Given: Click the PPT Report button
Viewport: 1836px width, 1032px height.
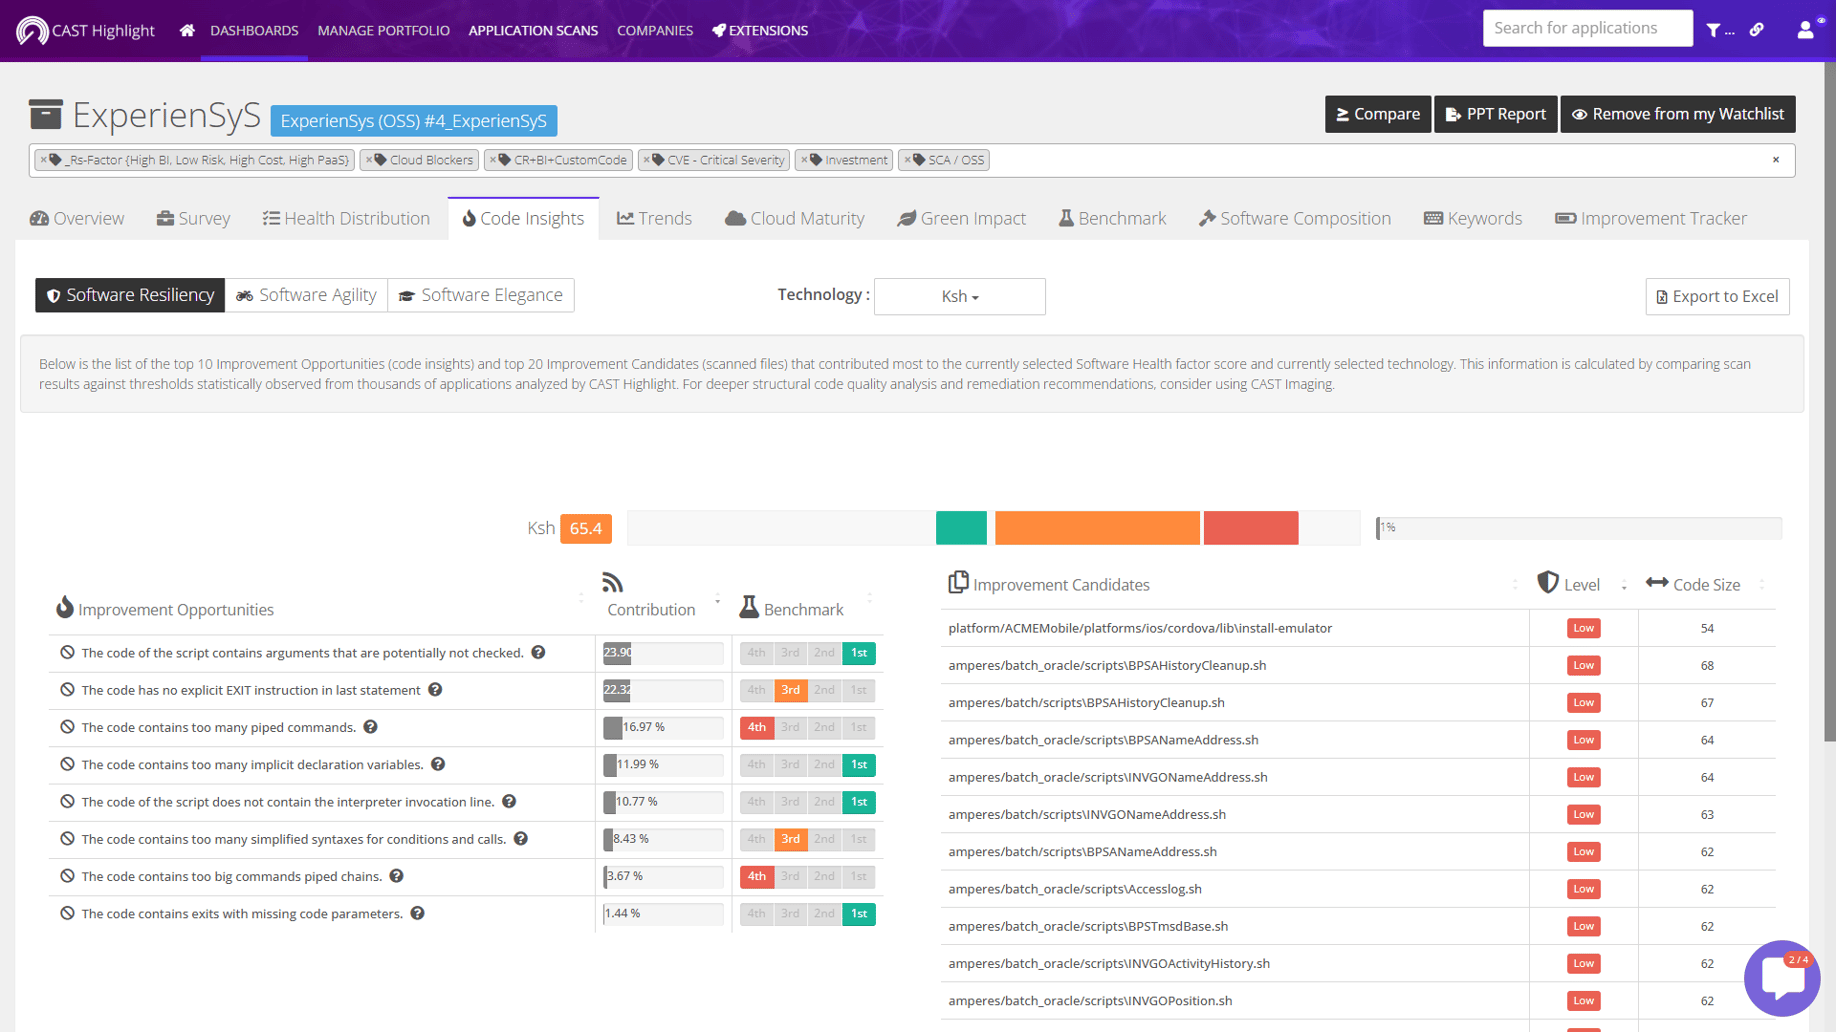Looking at the screenshot, I should tap(1495, 114).
